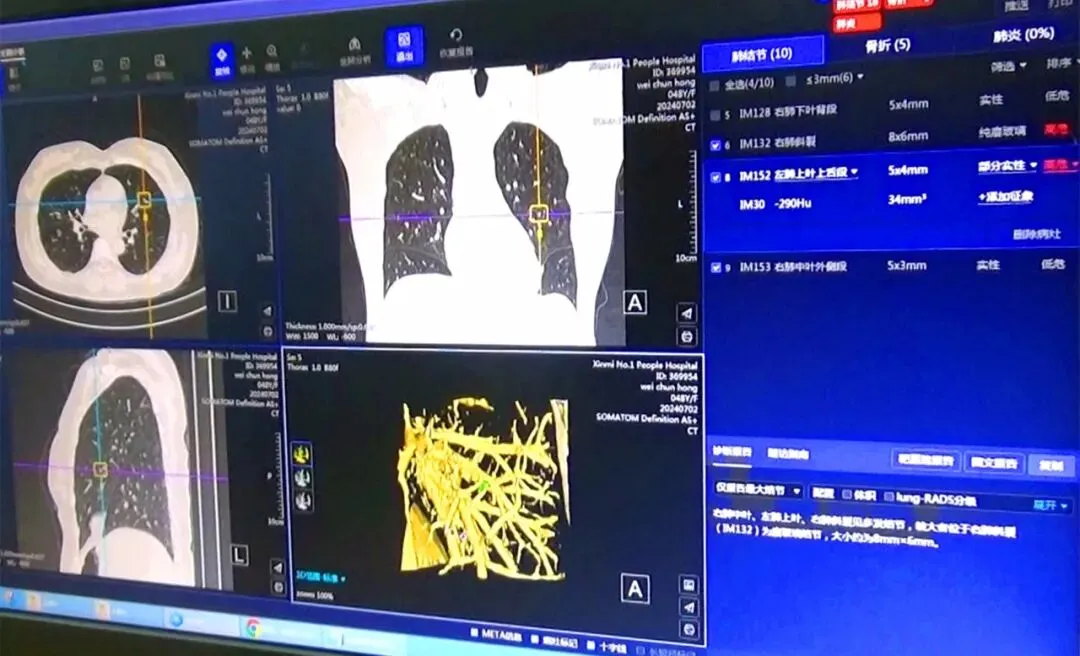Viewport: 1080px width, 656px height.
Task: Toggle the ≤3mm(6) filter checkbox
Action: [x=791, y=81]
